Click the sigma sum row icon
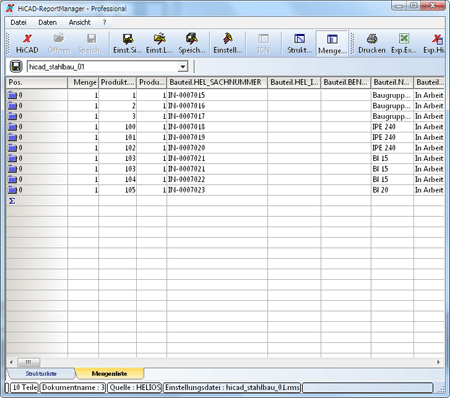The width and height of the screenshot is (450, 398). 12,201
